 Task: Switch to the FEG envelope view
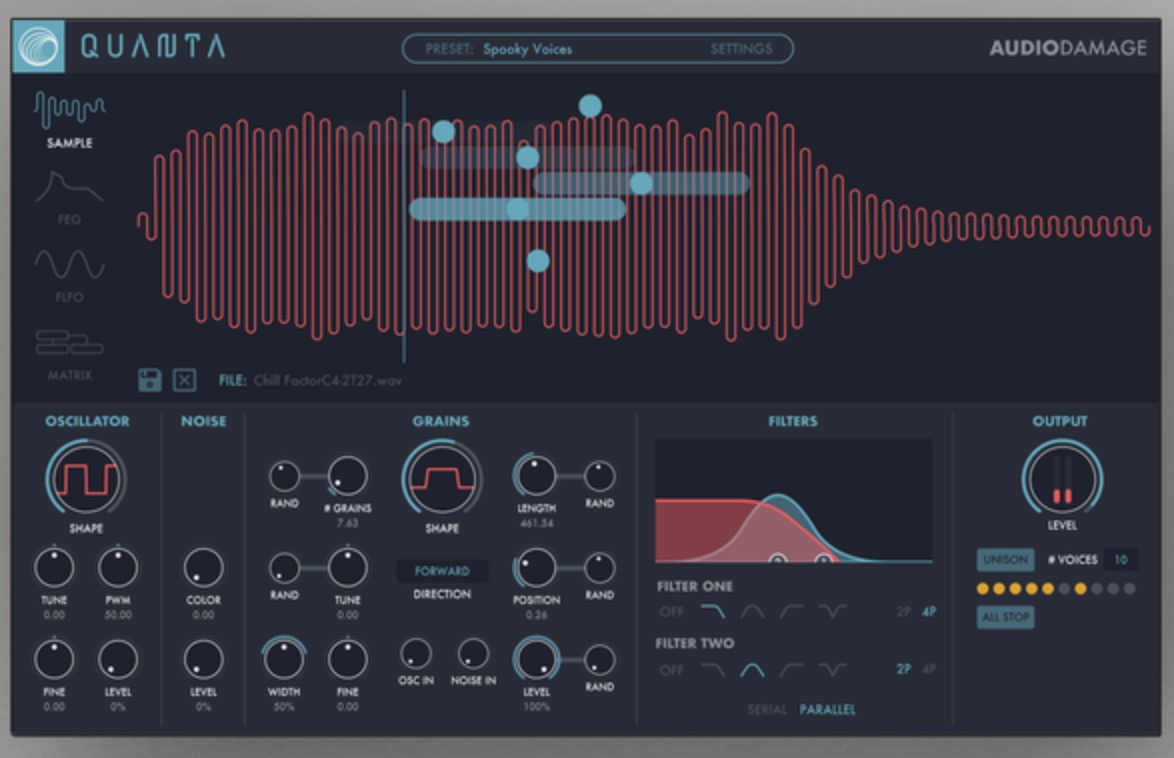click(69, 197)
